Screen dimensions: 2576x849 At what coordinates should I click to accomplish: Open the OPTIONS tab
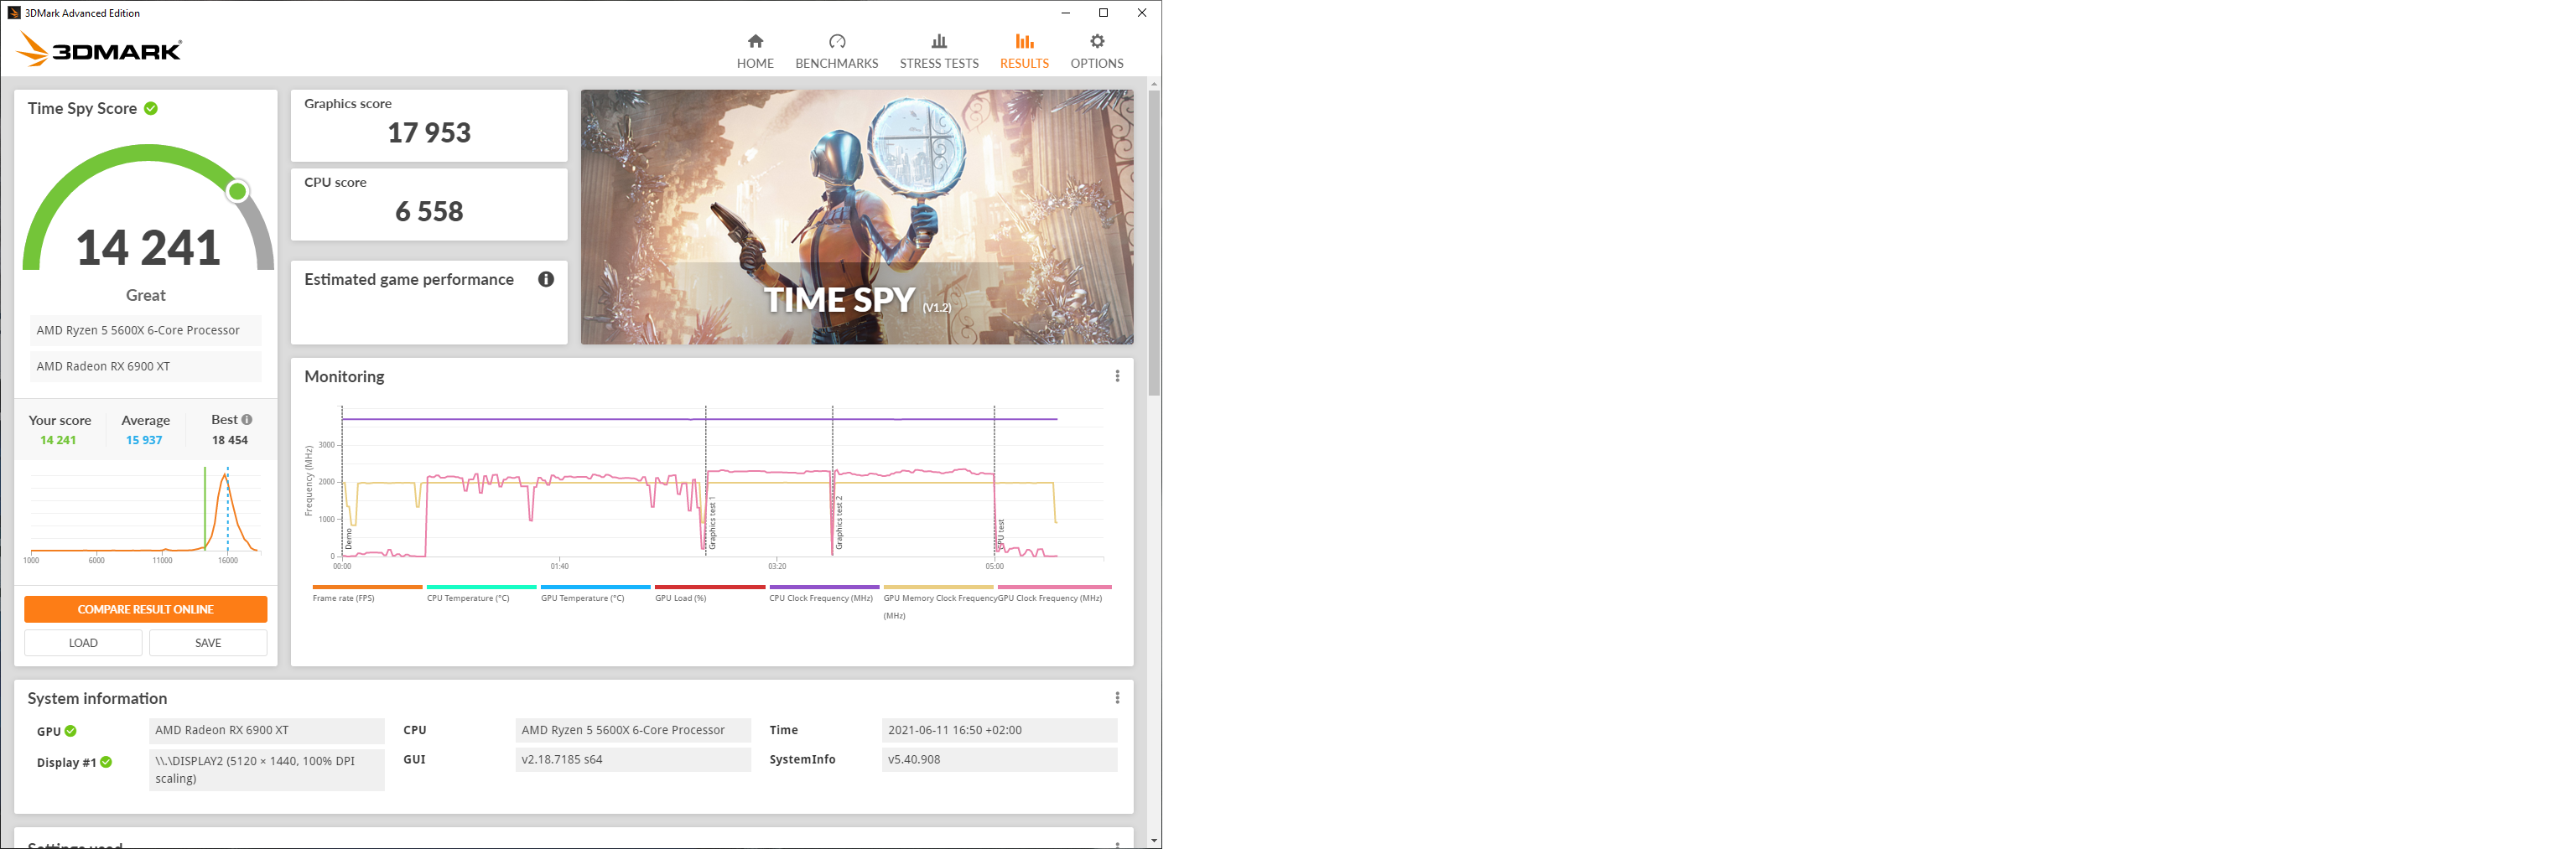coord(1097,51)
